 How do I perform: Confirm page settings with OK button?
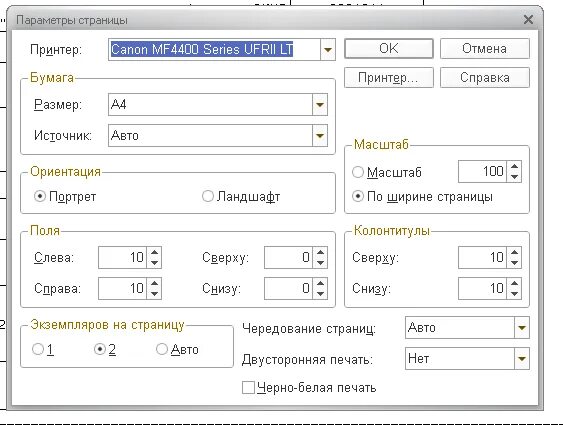coord(389,48)
